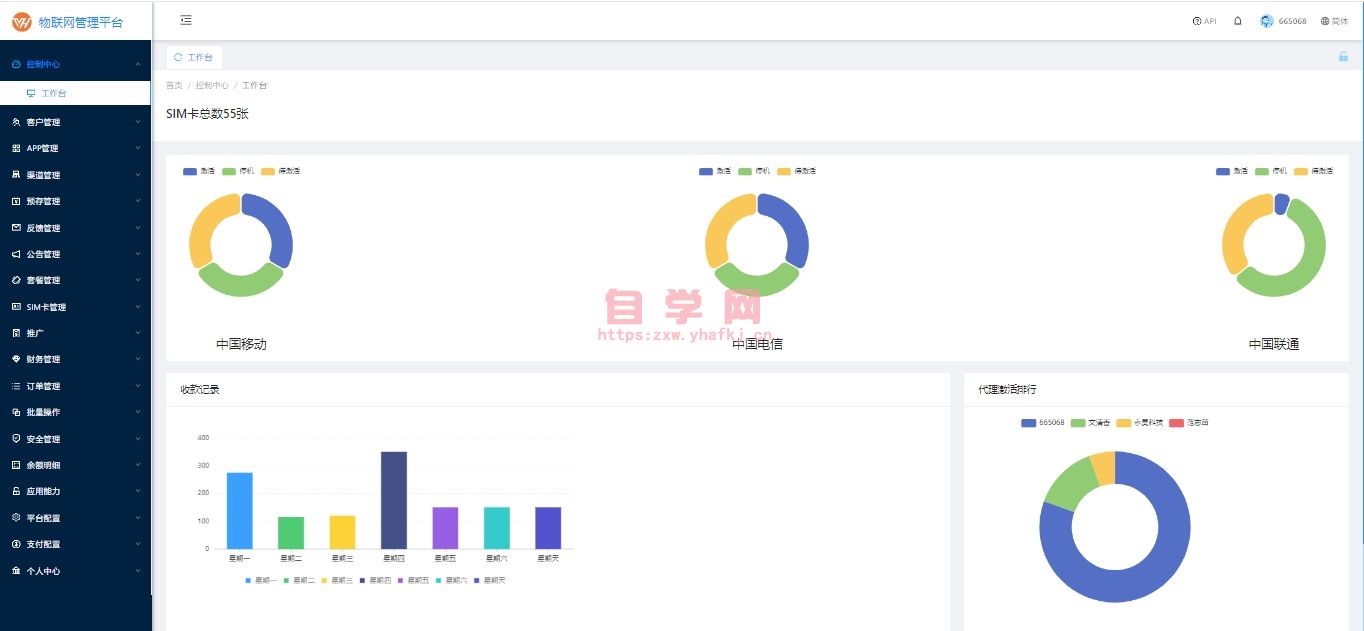Toggle 待激活 legend in 中国电信 chart
Screen dimensions: 1364x631
[796, 171]
